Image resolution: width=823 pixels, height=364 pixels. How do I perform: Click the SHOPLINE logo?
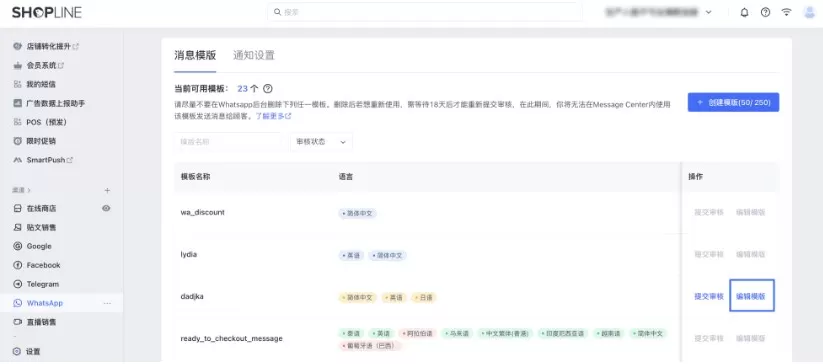click(47, 13)
